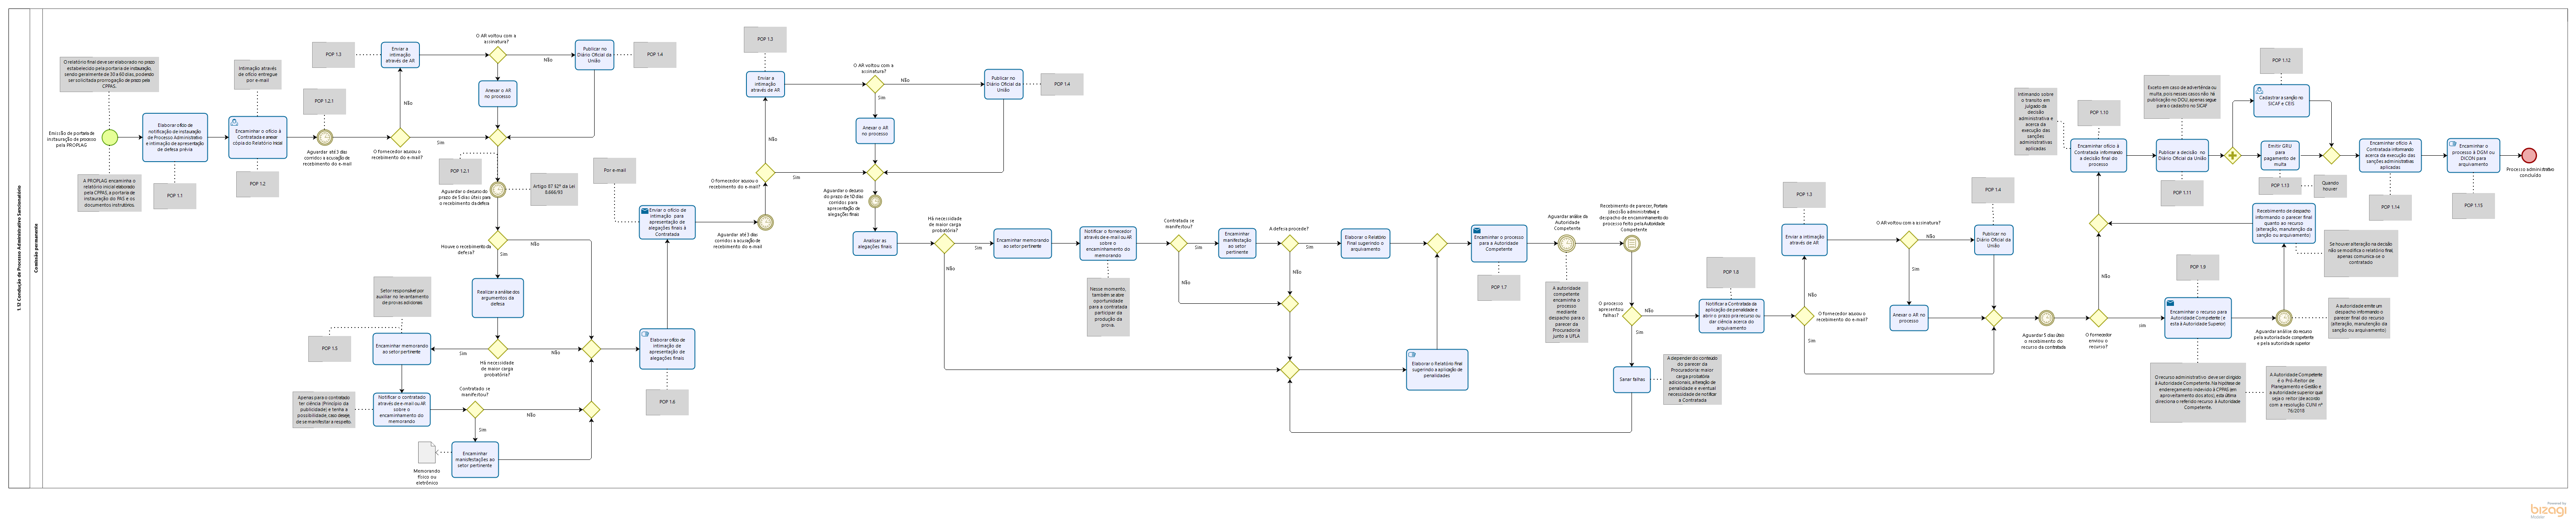
Task: Click the 'POP 1.6' annotation
Action: pos(667,402)
